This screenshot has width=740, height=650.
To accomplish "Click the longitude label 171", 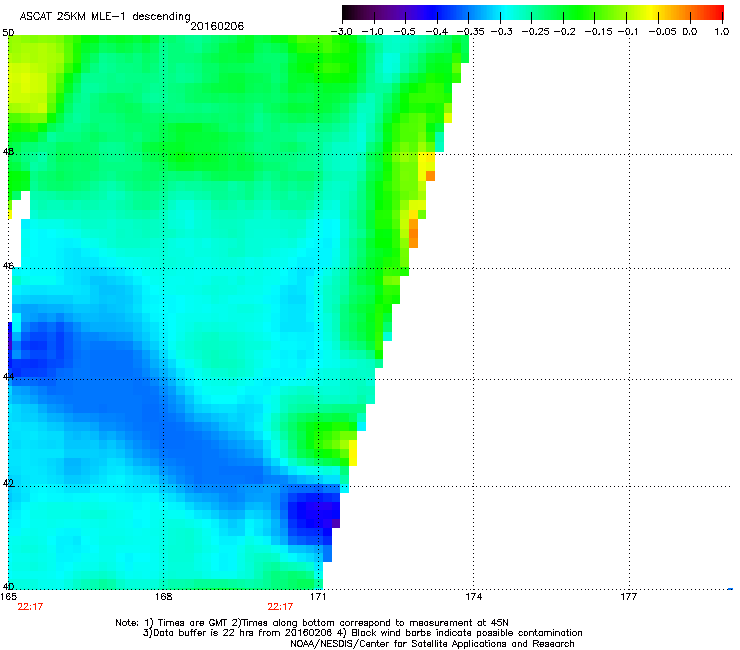I will click(x=319, y=597).
